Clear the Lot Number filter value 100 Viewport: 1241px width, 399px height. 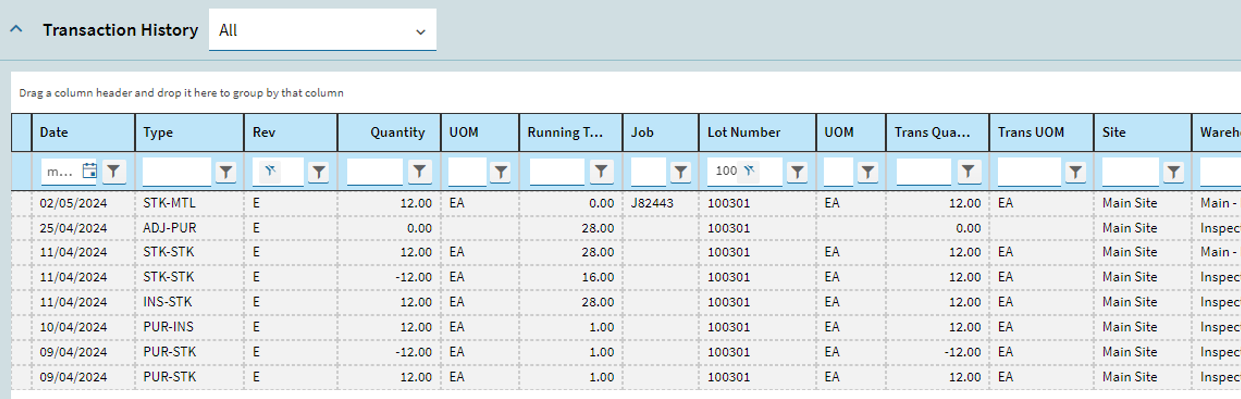[x=749, y=172]
